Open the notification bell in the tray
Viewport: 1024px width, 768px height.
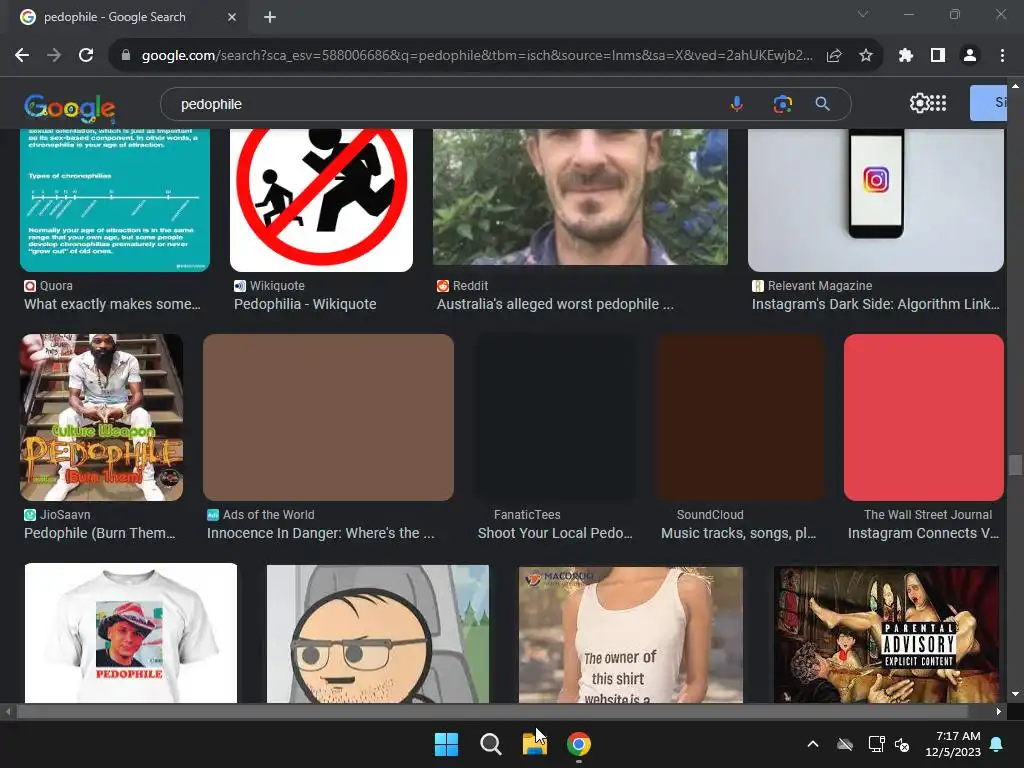[x=997, y=744]
